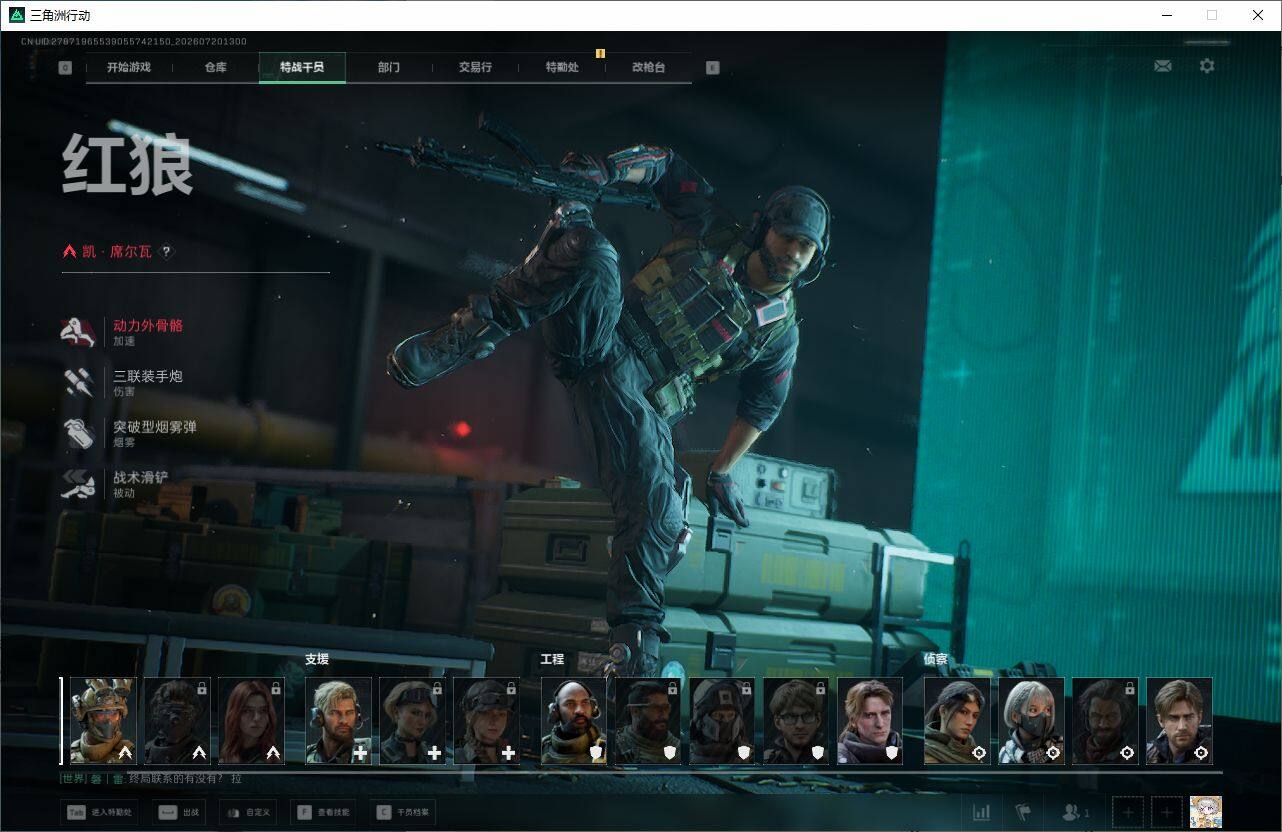Select the 三联装手炮 skill icon
This screenshot has height=832, width=1282.
pos(78,382)
